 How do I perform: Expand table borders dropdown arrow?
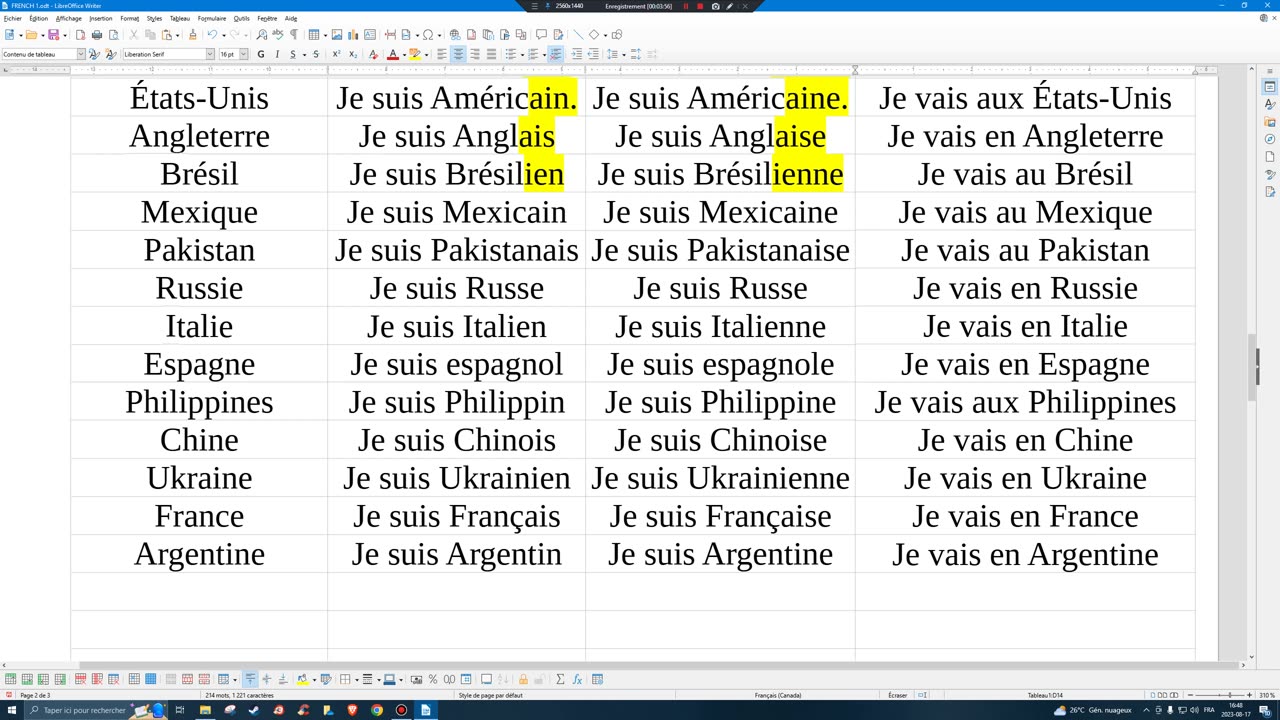point(356,679)
